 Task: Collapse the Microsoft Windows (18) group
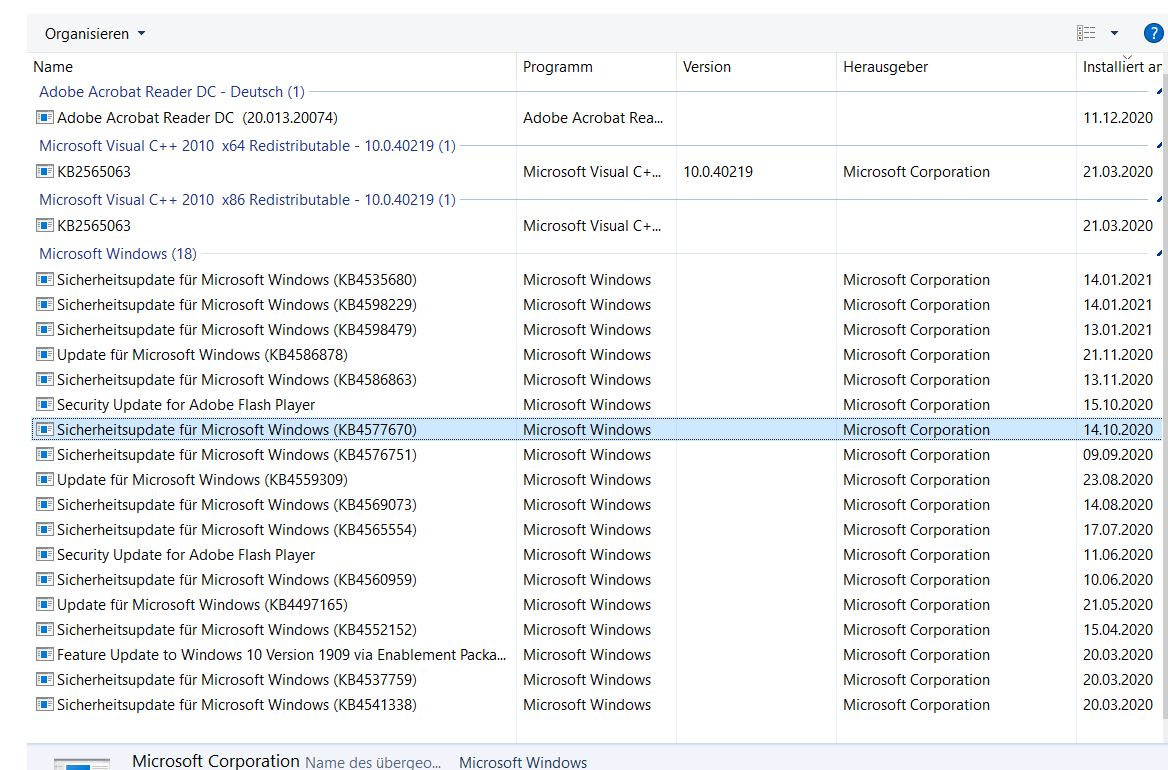point(1159,254)
